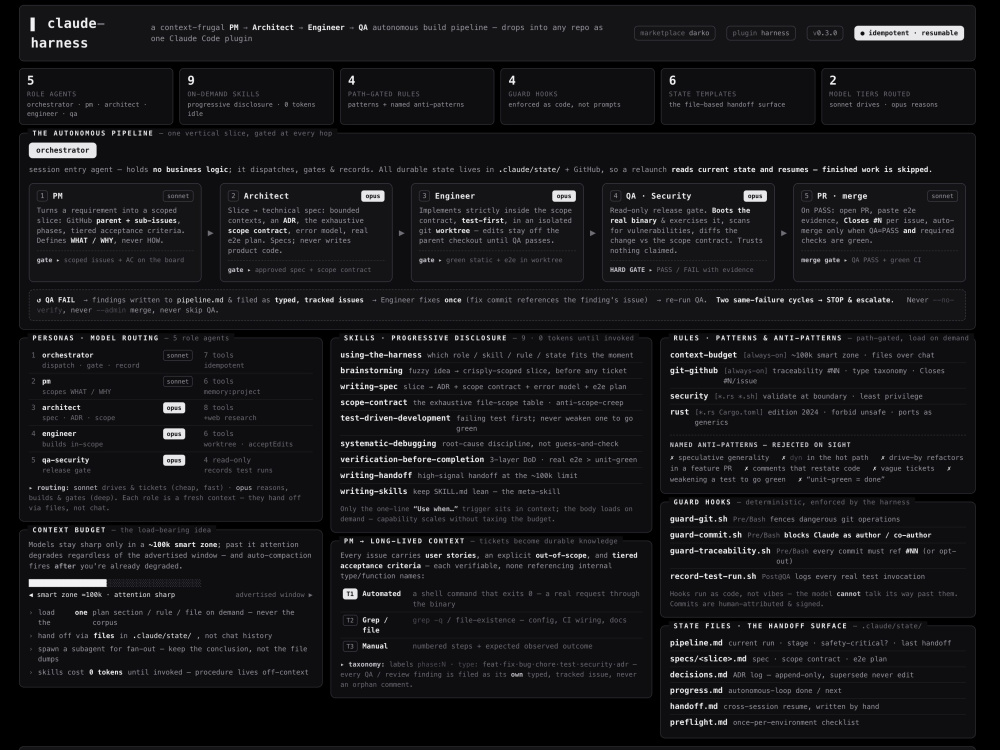Click the pipeline.md state file
1000x750 pixels.
pos(696,643)
